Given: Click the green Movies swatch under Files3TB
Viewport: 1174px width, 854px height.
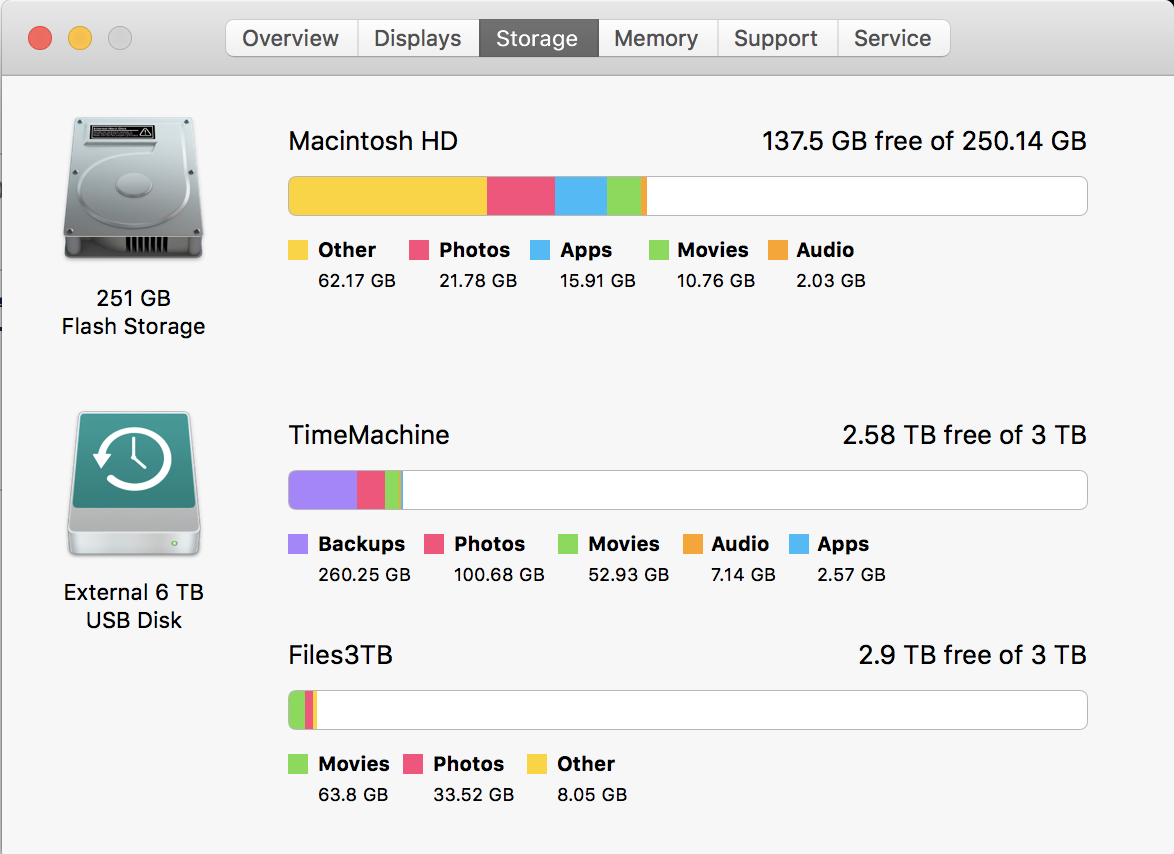Looking at the screenshot, I should [x=298, y=764].
